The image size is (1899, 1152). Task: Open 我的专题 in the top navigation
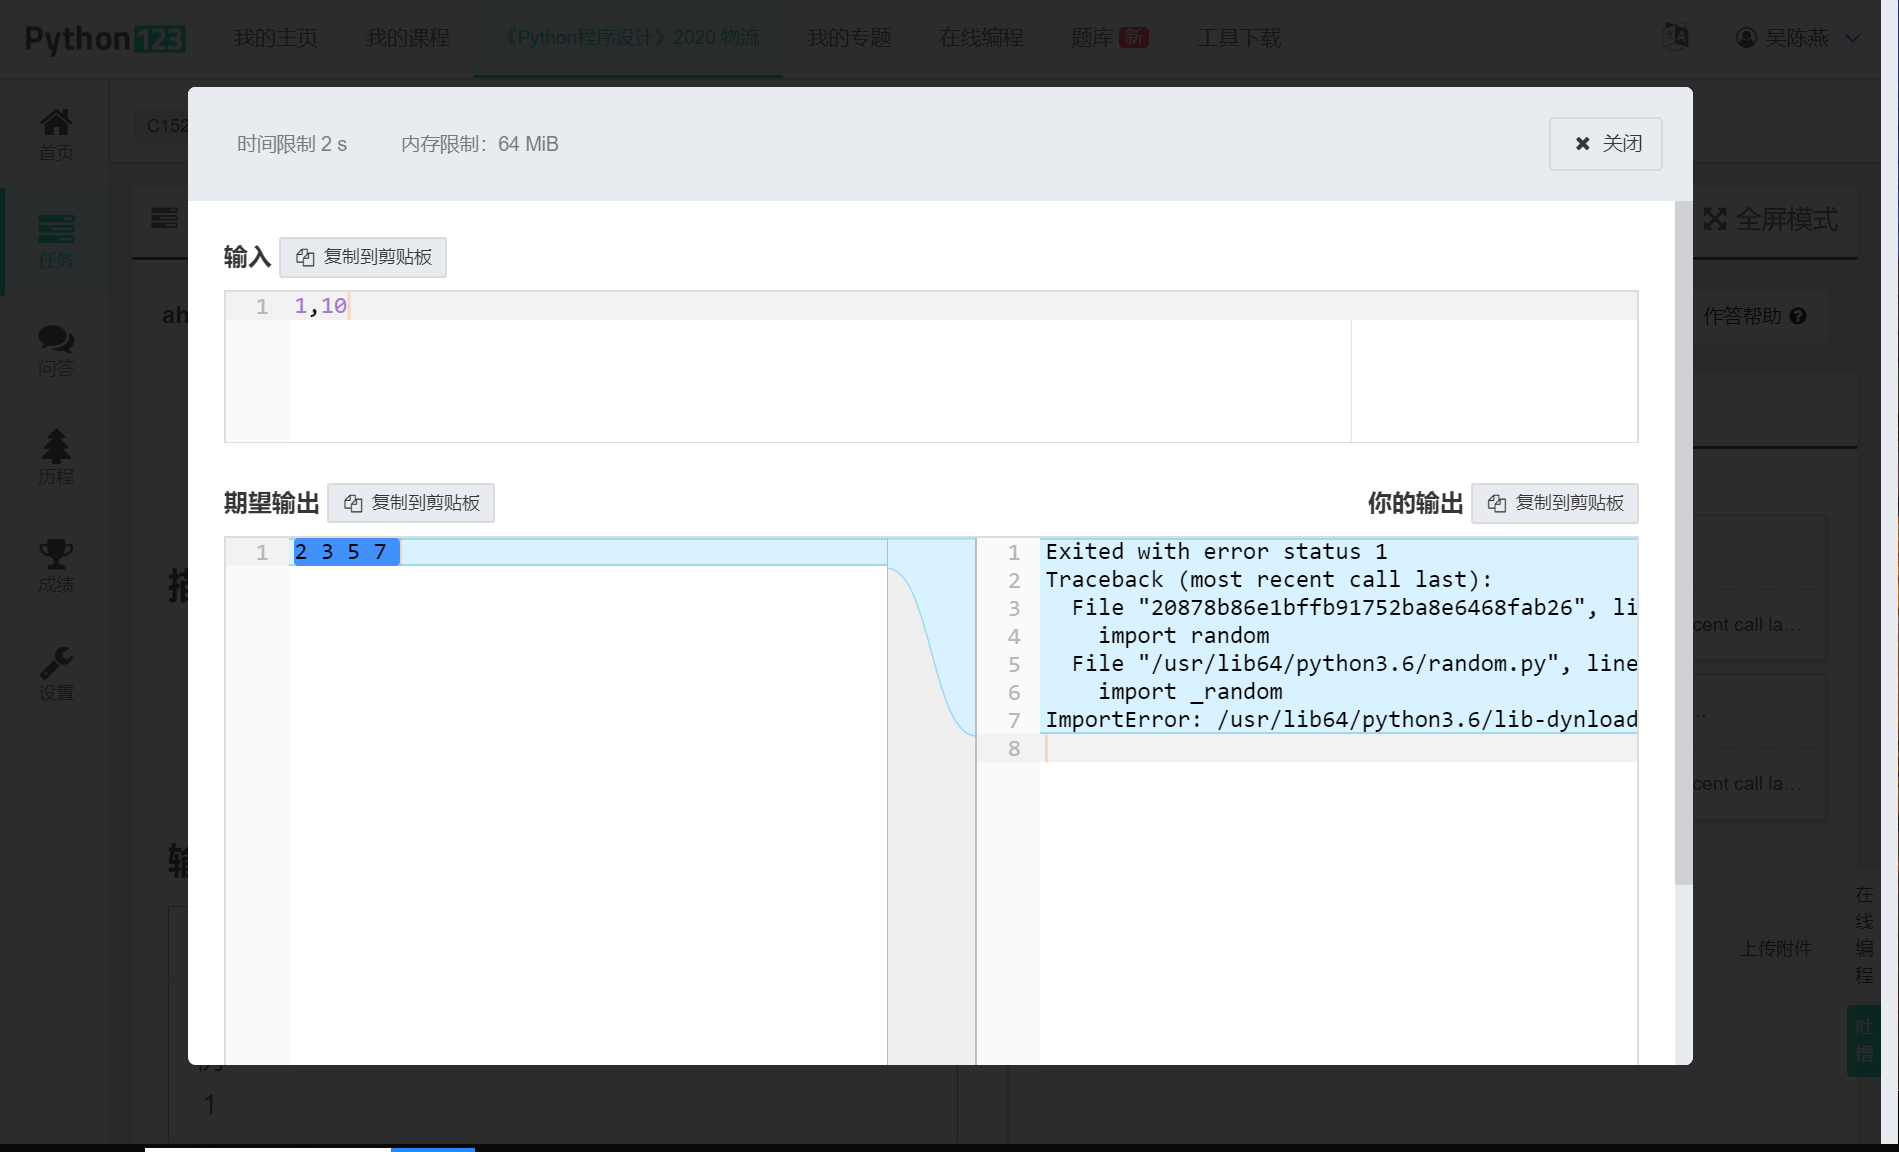coord(849,38)
